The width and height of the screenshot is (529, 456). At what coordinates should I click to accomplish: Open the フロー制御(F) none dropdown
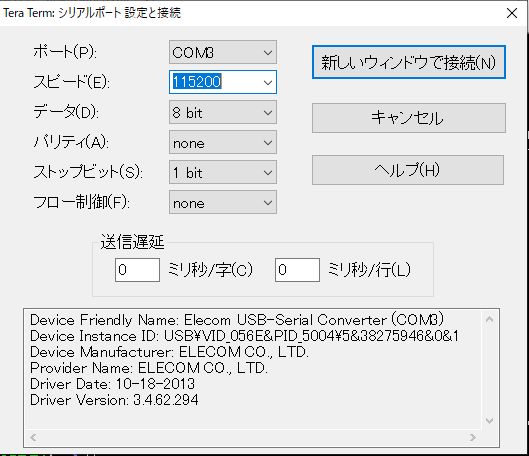pyautogui.click(x=223, y=202)
